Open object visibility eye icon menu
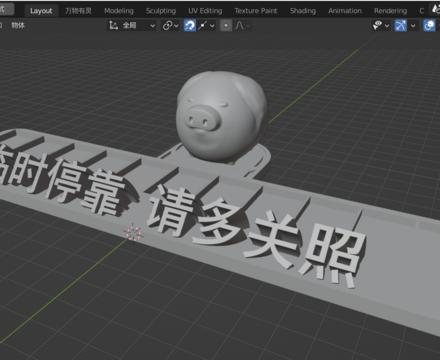Screen dimensions: 440x360 380,26
